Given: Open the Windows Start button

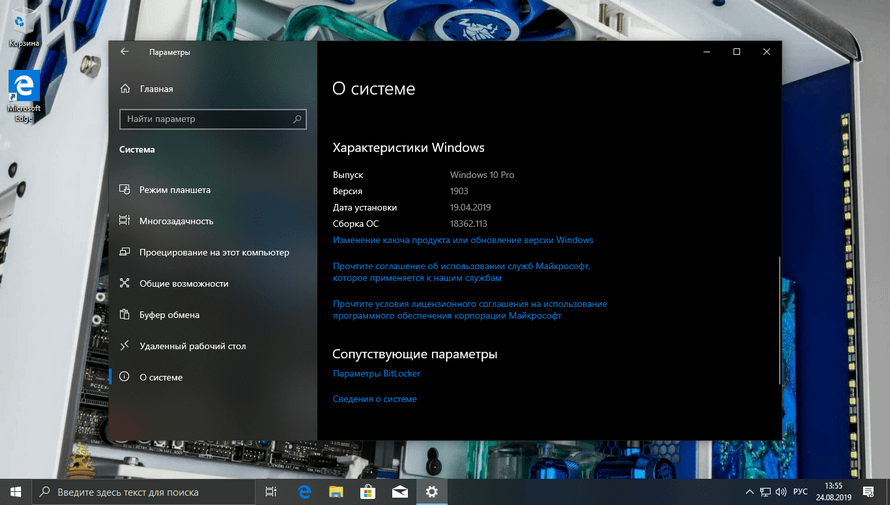Looking at the screenshot, I should point(15,491).
